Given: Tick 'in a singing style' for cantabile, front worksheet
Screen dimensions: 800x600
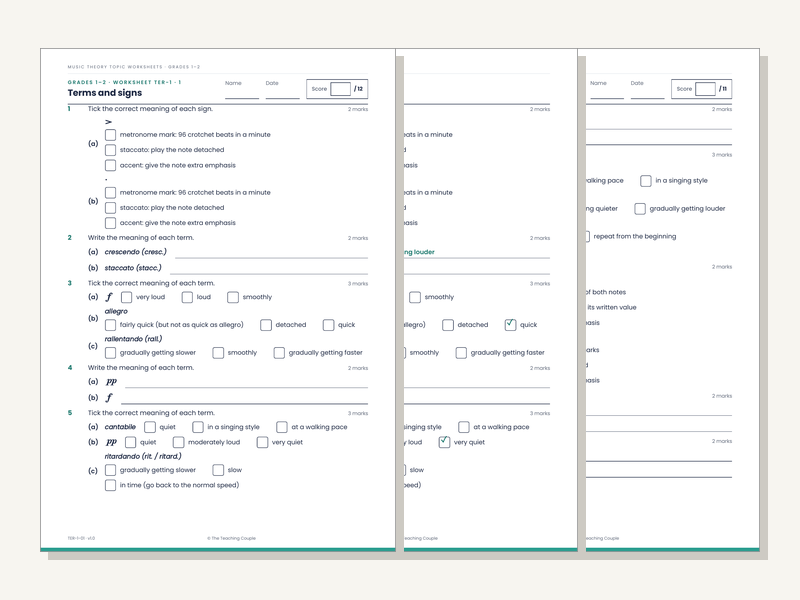Looking at the screenshot, I should 198,427.
